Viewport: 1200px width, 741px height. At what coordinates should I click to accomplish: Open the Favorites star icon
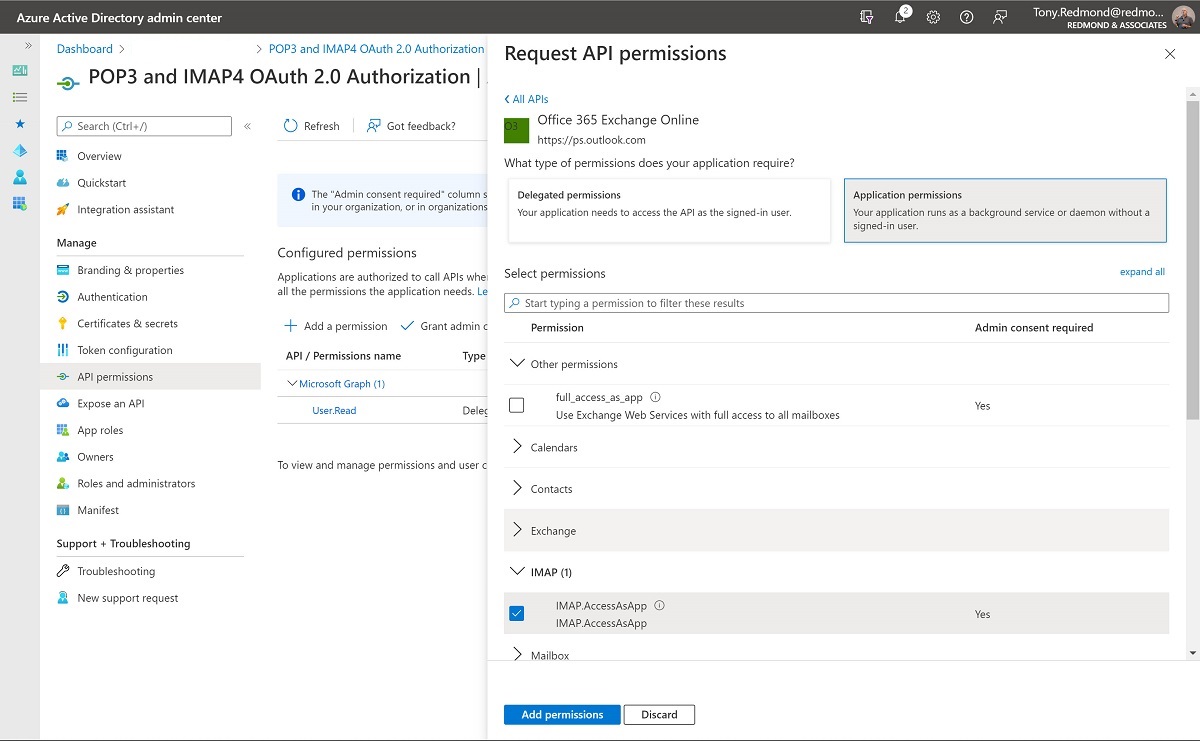pyautogui.click(x=20, y=124)
